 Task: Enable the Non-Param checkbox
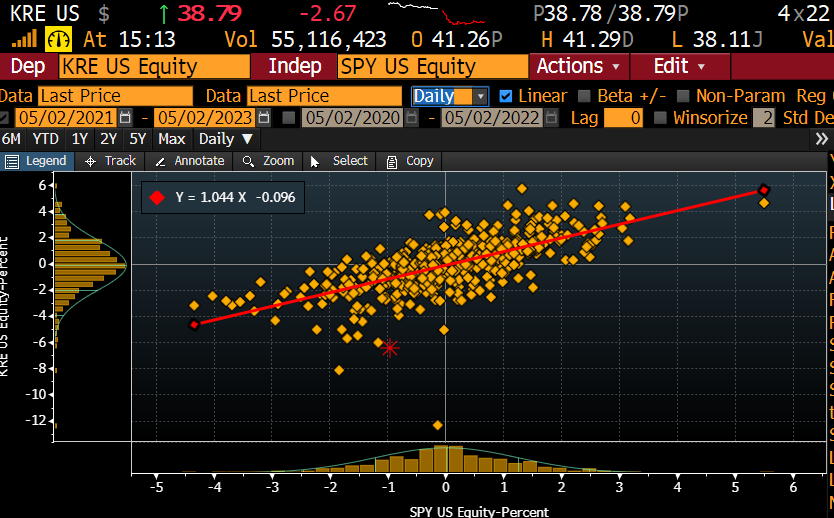tap(683, 96)
